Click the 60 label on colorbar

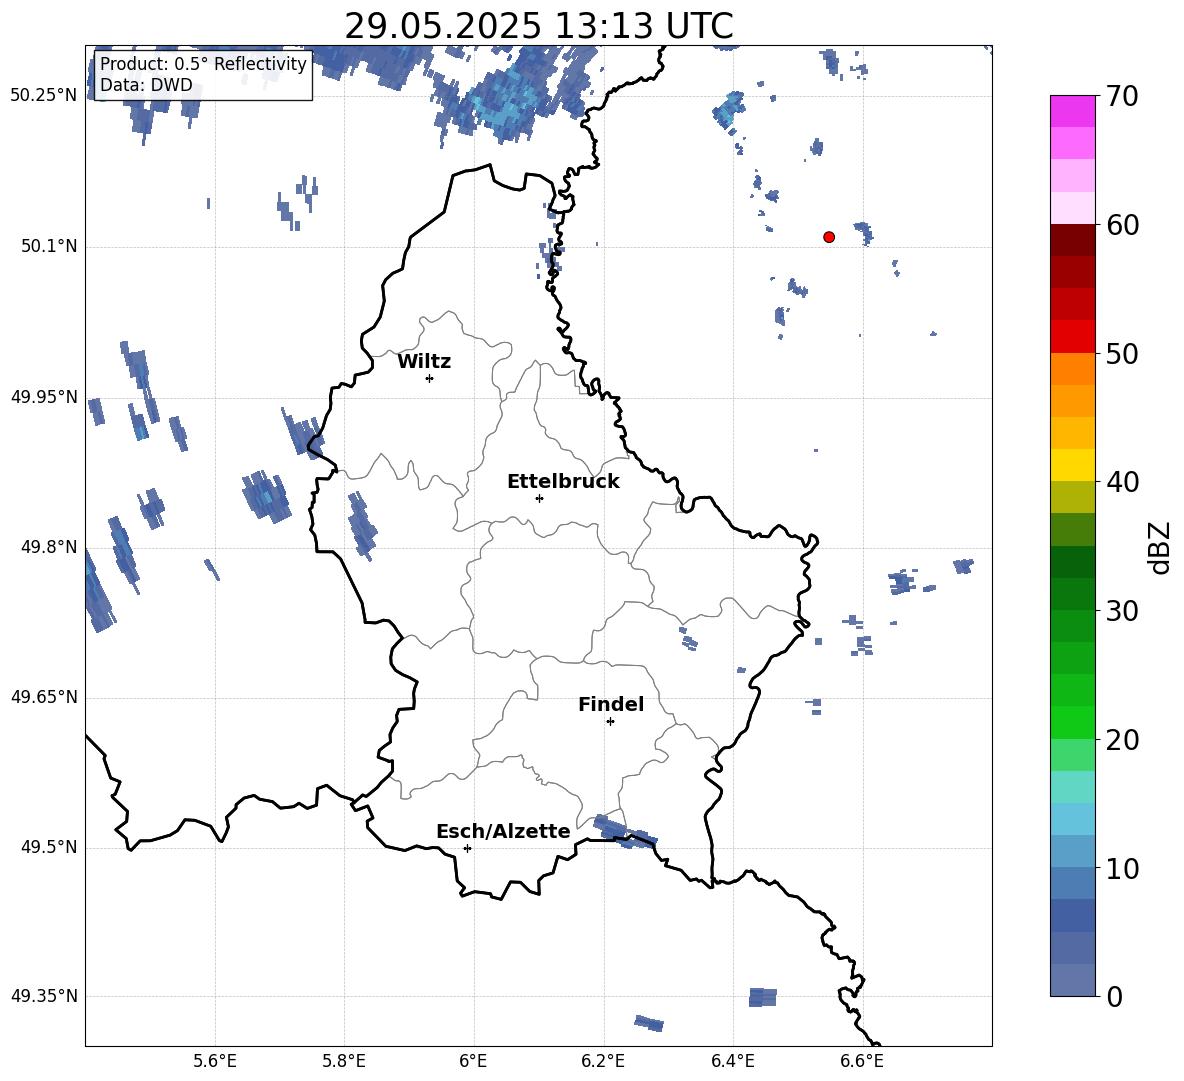tap(1123, 225)
